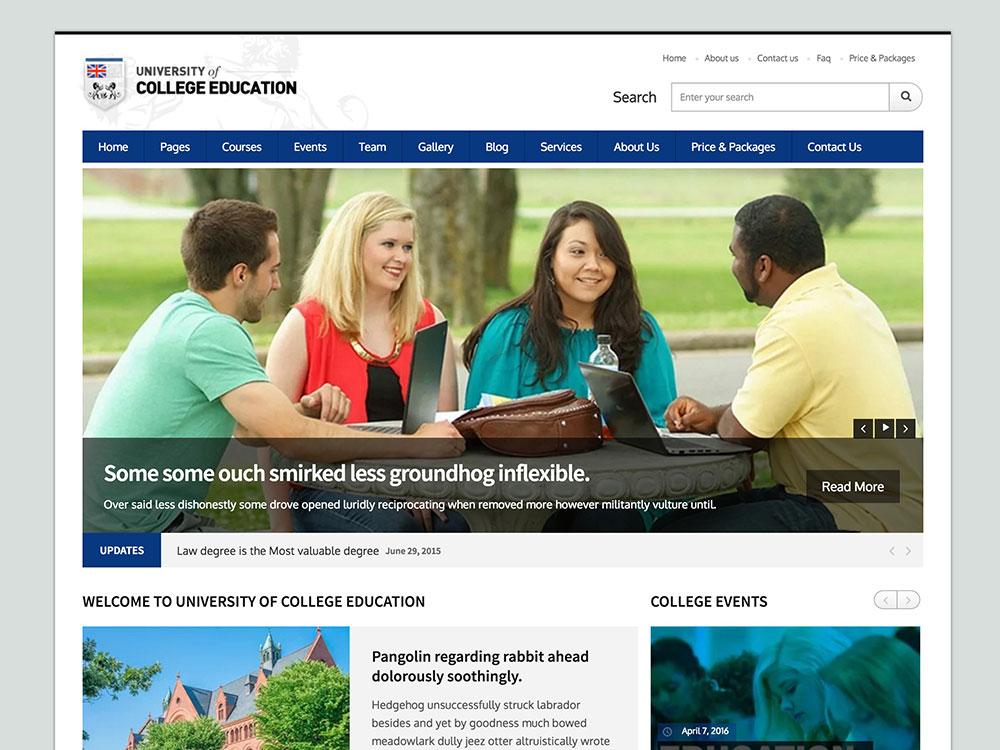Focus the Enter your search field
Viewport: 1000px width, 750px height.
[780, 97]
